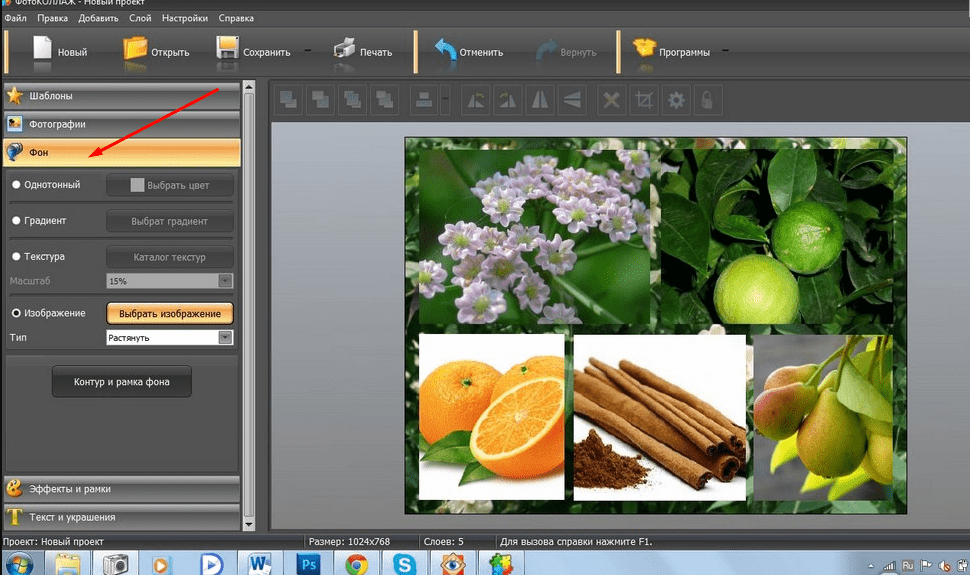
Task: Open object settings with the gear icon
Action: [676, 100]
